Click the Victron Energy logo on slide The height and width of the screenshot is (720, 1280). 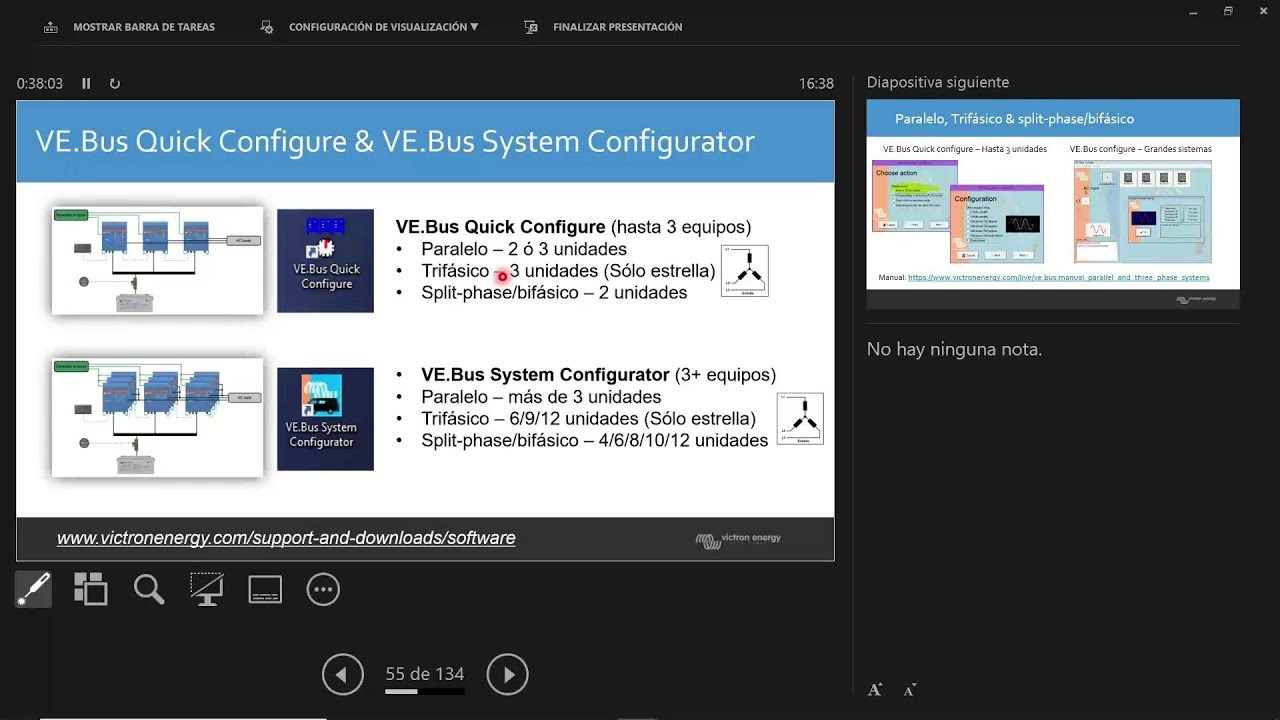click(738, 540)
